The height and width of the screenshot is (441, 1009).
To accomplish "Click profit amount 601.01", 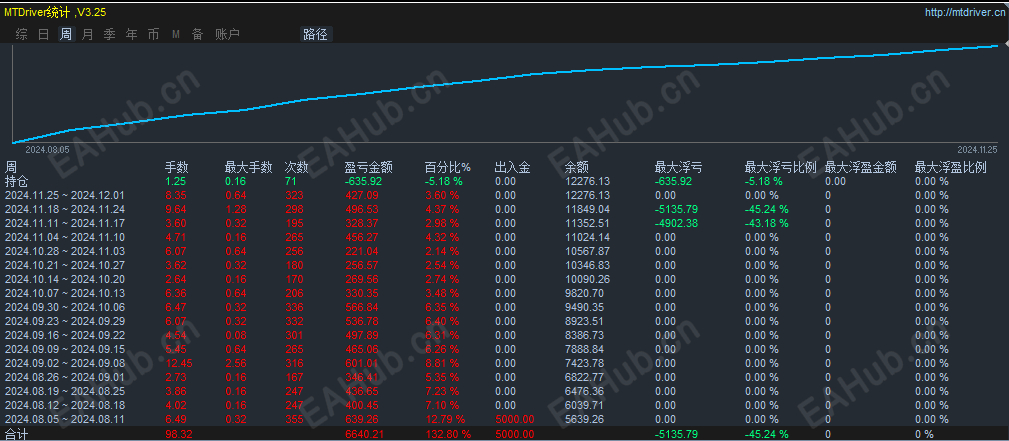I will (x=362, y=363).
